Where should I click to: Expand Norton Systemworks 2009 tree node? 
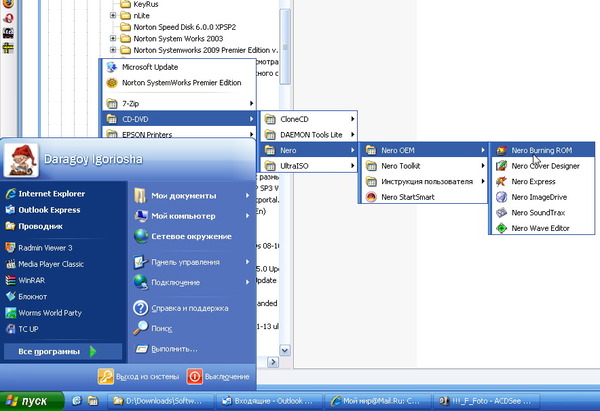click(x=113, y=50)
